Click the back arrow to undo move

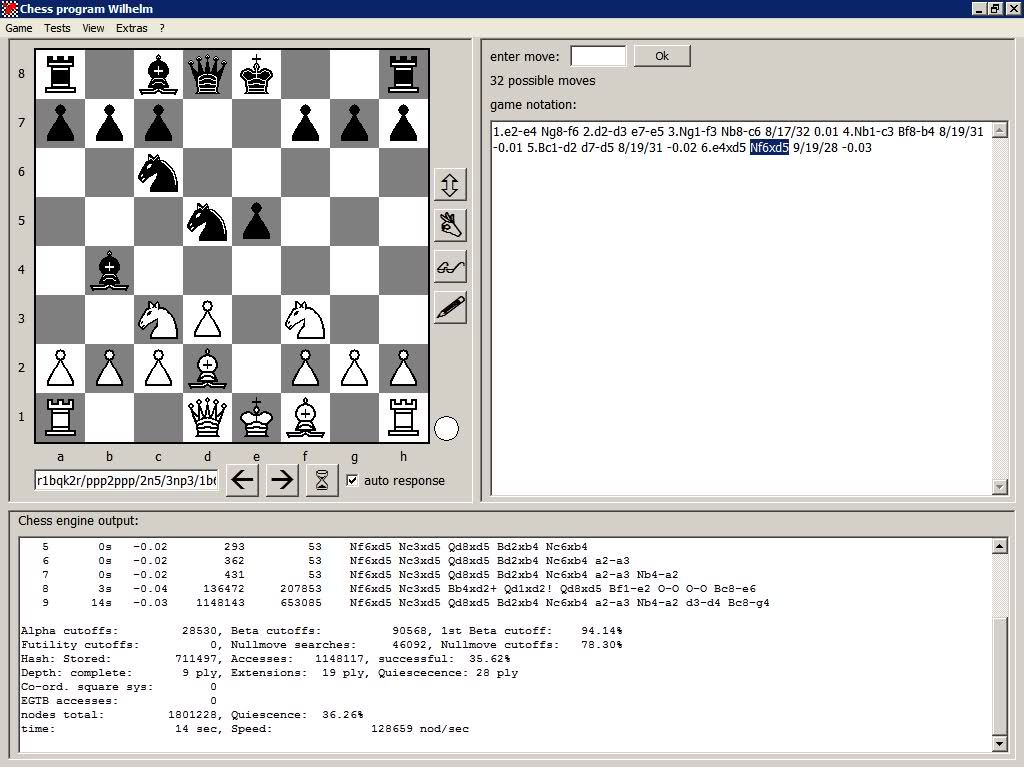click(242, 480)
